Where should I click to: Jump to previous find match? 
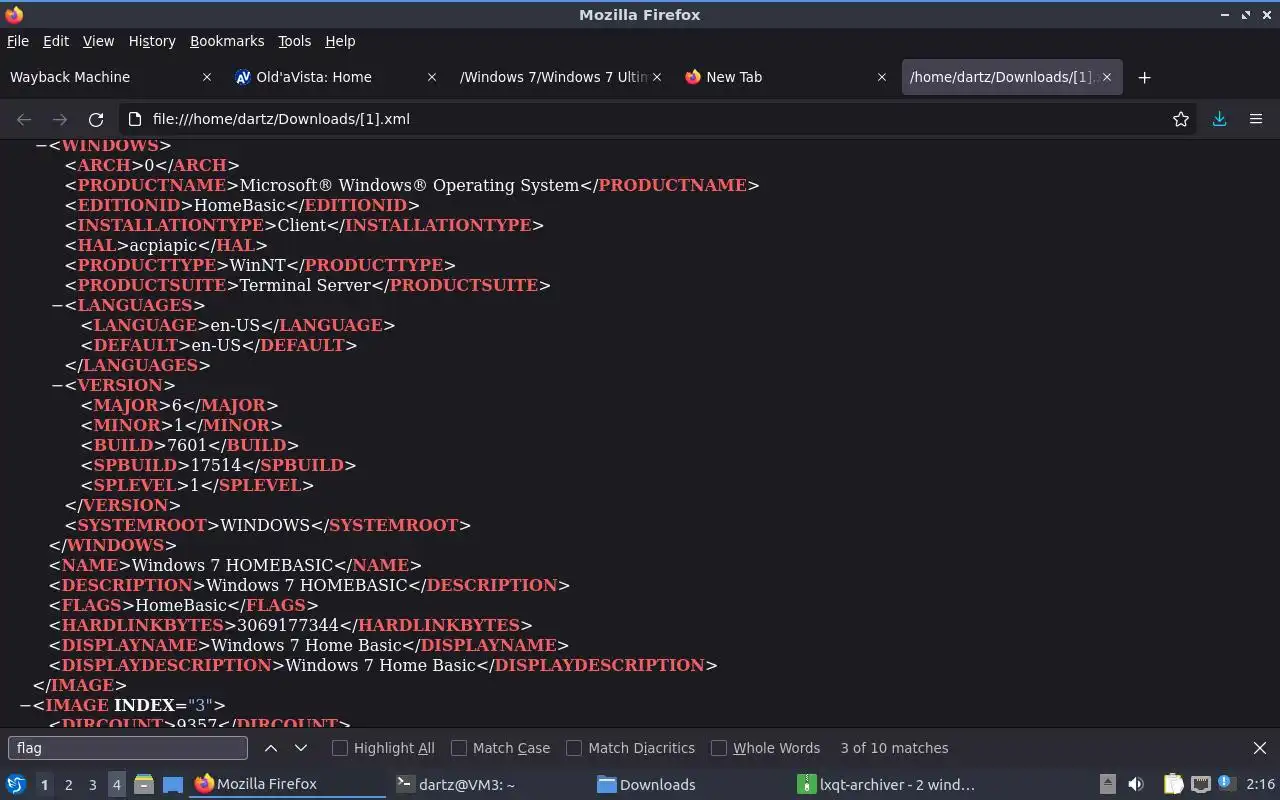point(271,748)
